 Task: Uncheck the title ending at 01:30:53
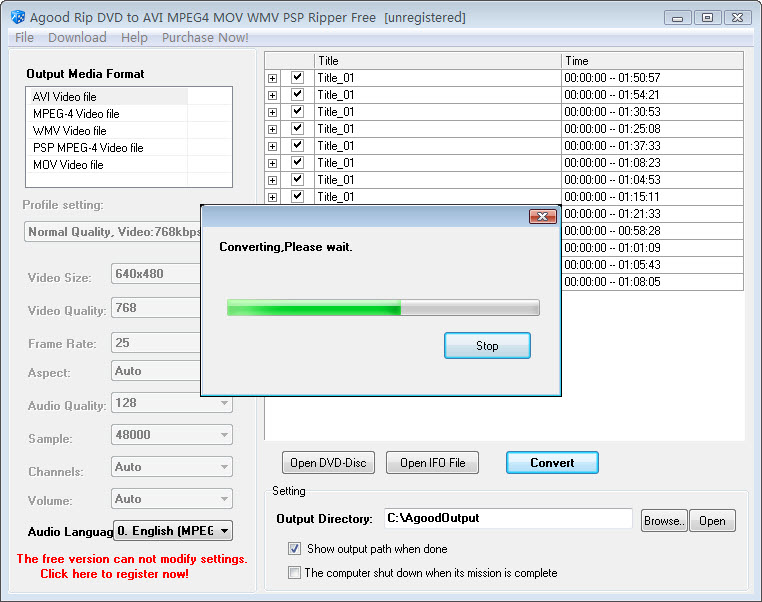pyautogui.click(x=297, y=111)
